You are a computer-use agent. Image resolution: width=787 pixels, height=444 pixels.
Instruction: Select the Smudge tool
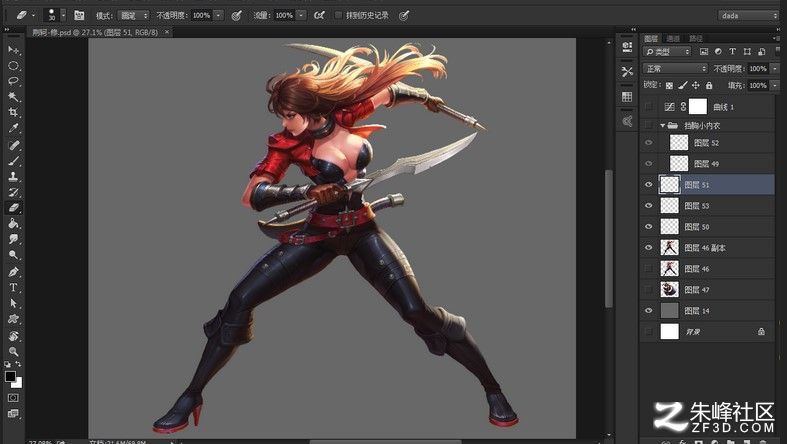pyautogui.click(x=14, y=239)
